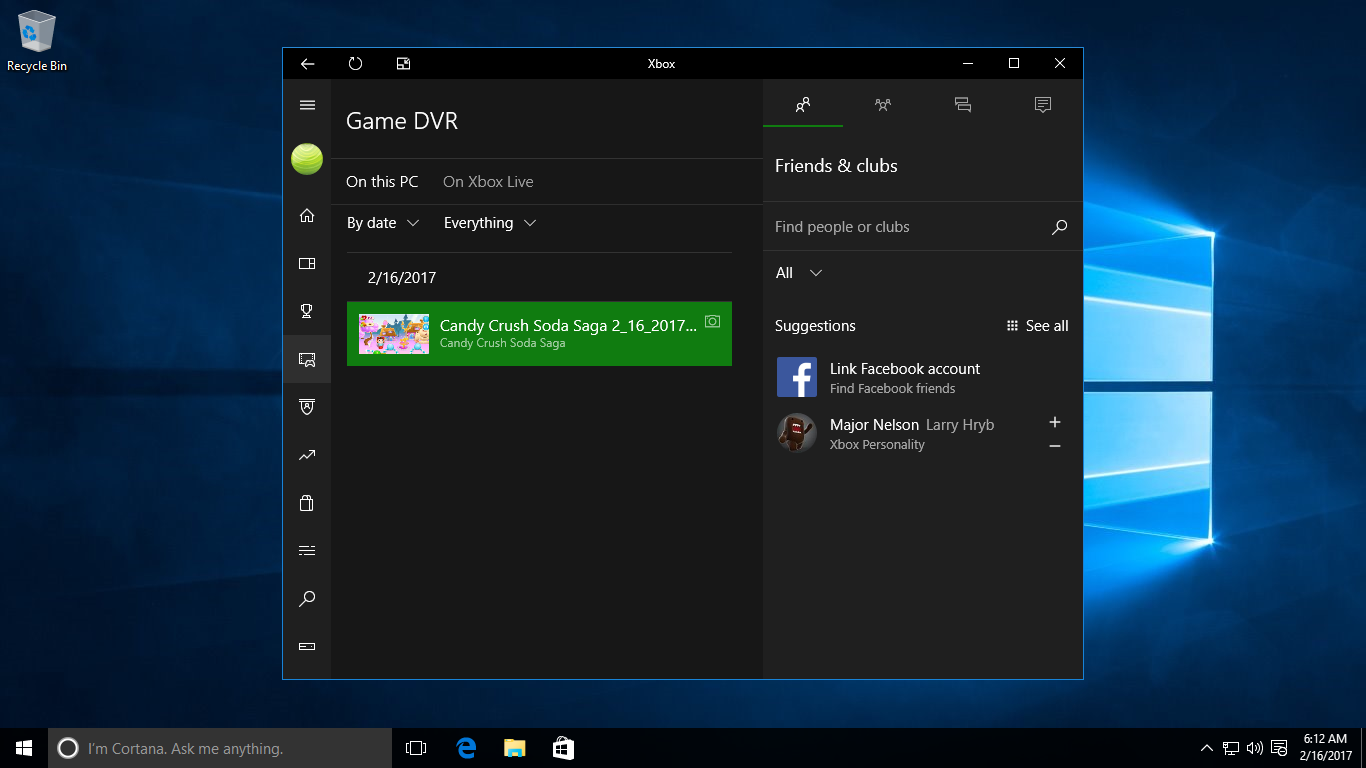Click the search magnifier in the friends panel

1059,227
